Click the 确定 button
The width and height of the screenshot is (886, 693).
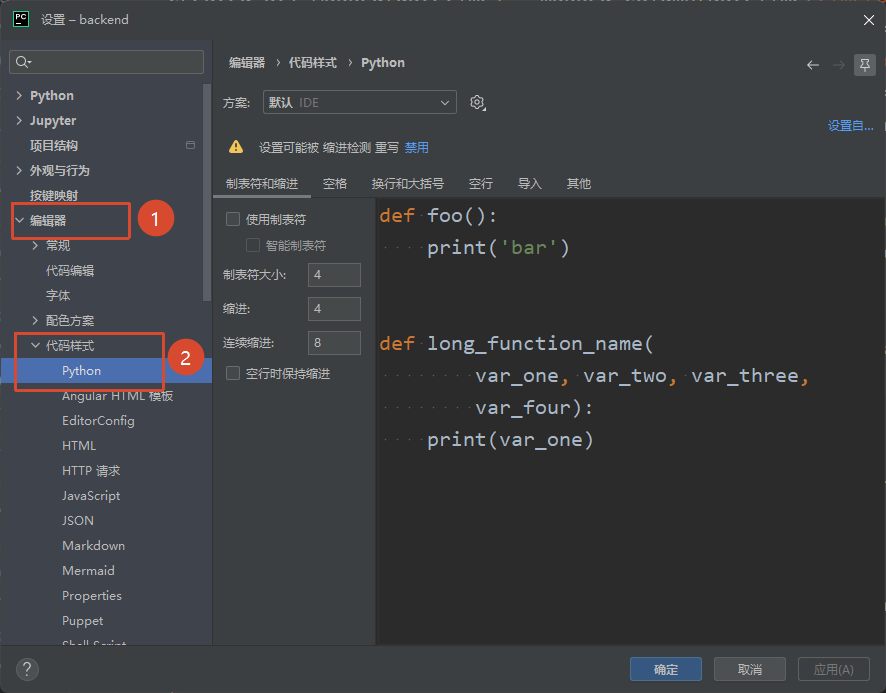coord(666,669)
